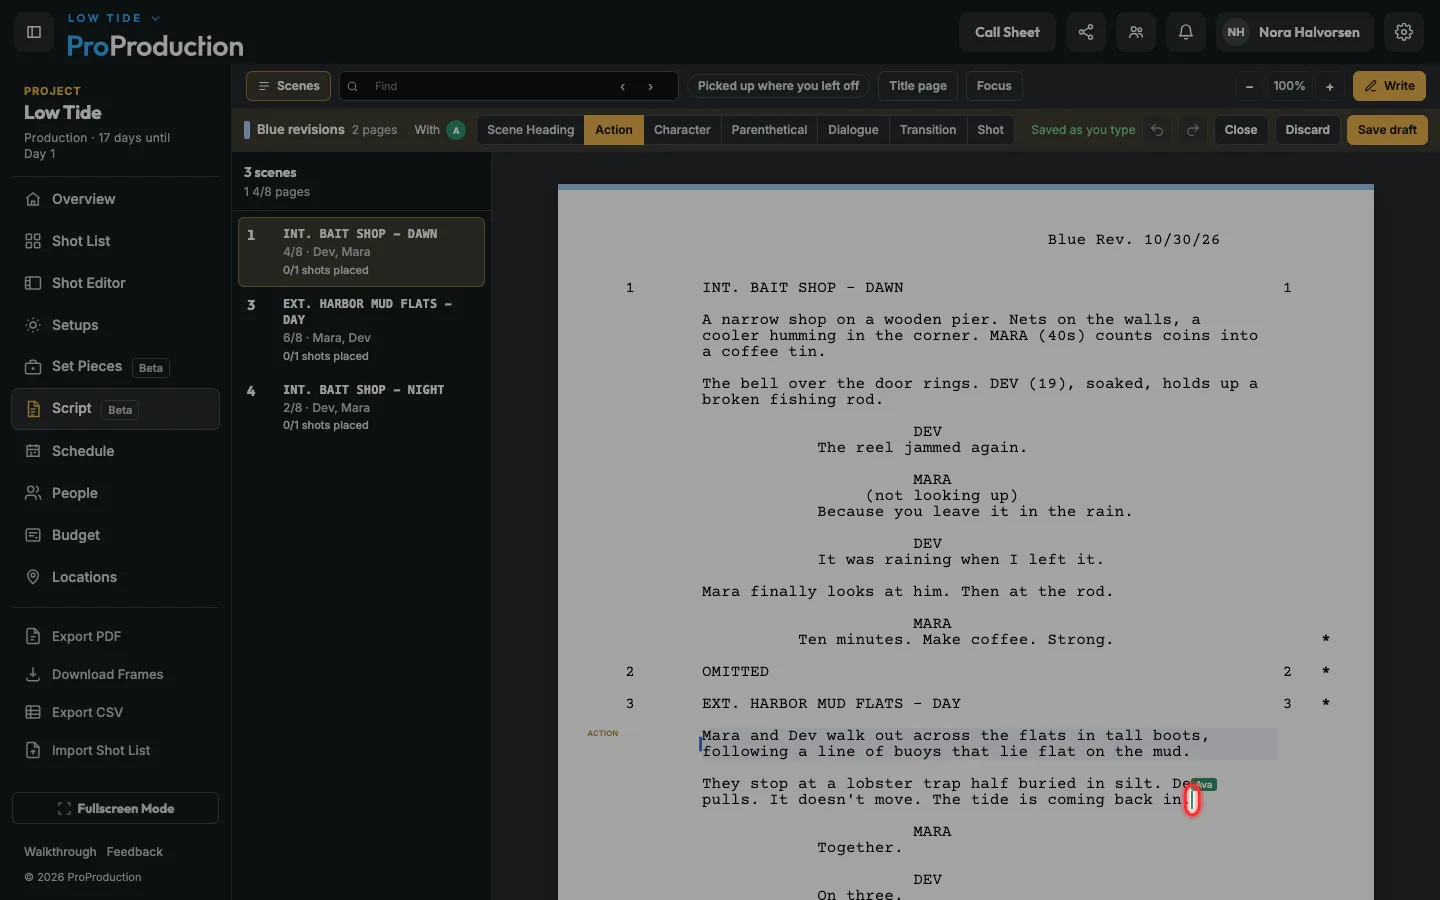Screen dimensions: 1440x900
Task: Click the redo arrow icon
Action: (x=1193, y=130)
